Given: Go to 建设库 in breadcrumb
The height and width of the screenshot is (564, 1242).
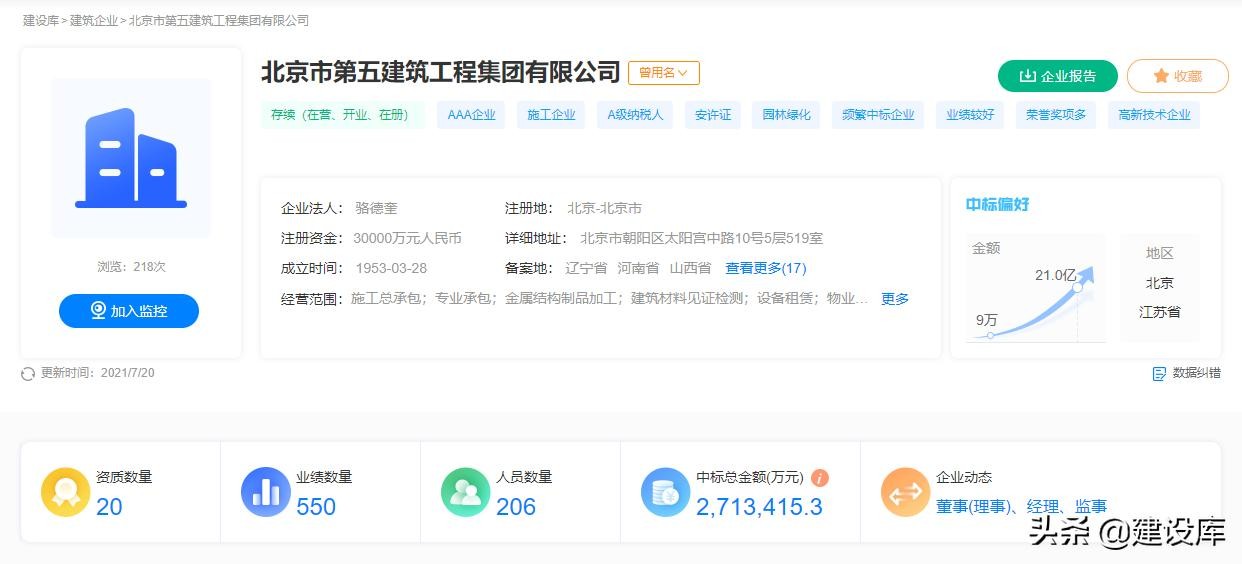Looking at the screenshot, I should [40, 20].
